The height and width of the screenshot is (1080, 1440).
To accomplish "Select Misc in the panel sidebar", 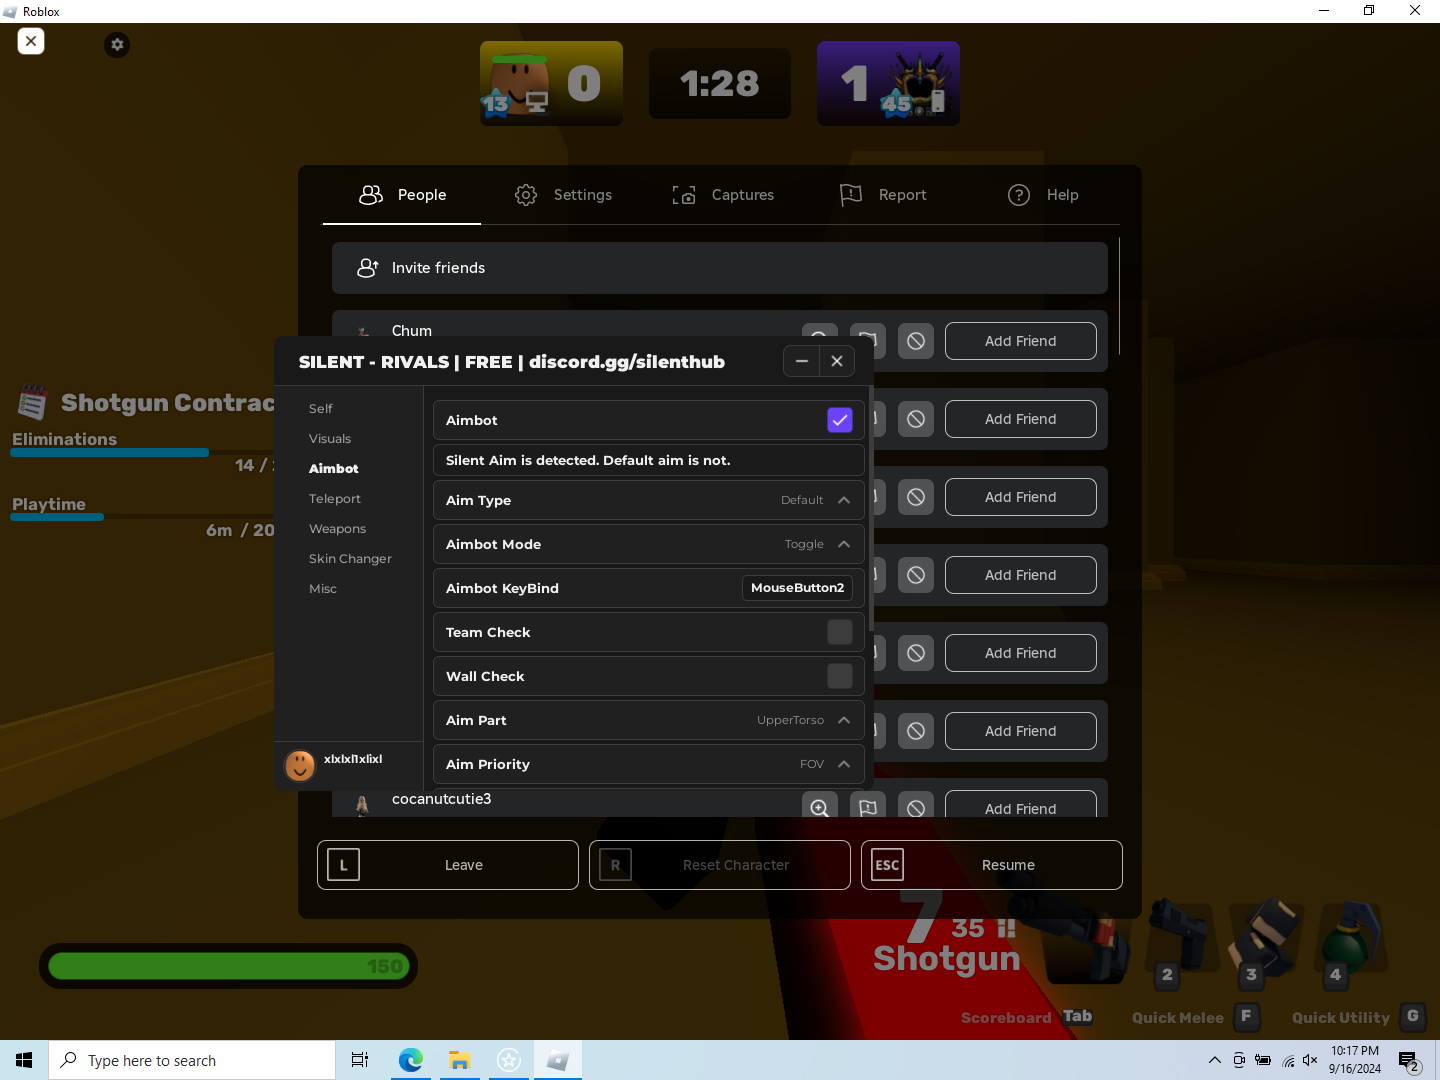I will [323, 589].
